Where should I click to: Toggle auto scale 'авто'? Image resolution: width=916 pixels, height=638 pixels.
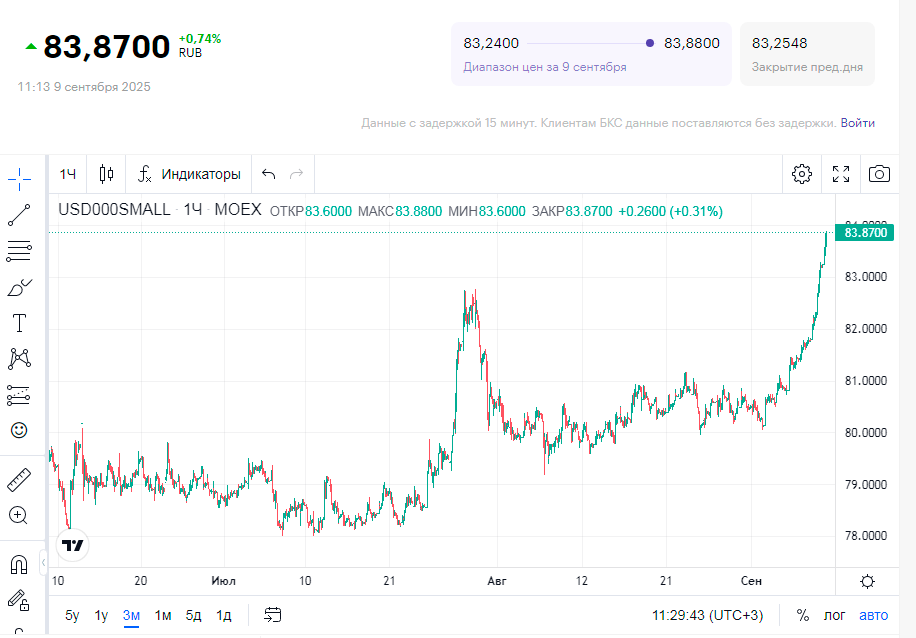point(873,615)
